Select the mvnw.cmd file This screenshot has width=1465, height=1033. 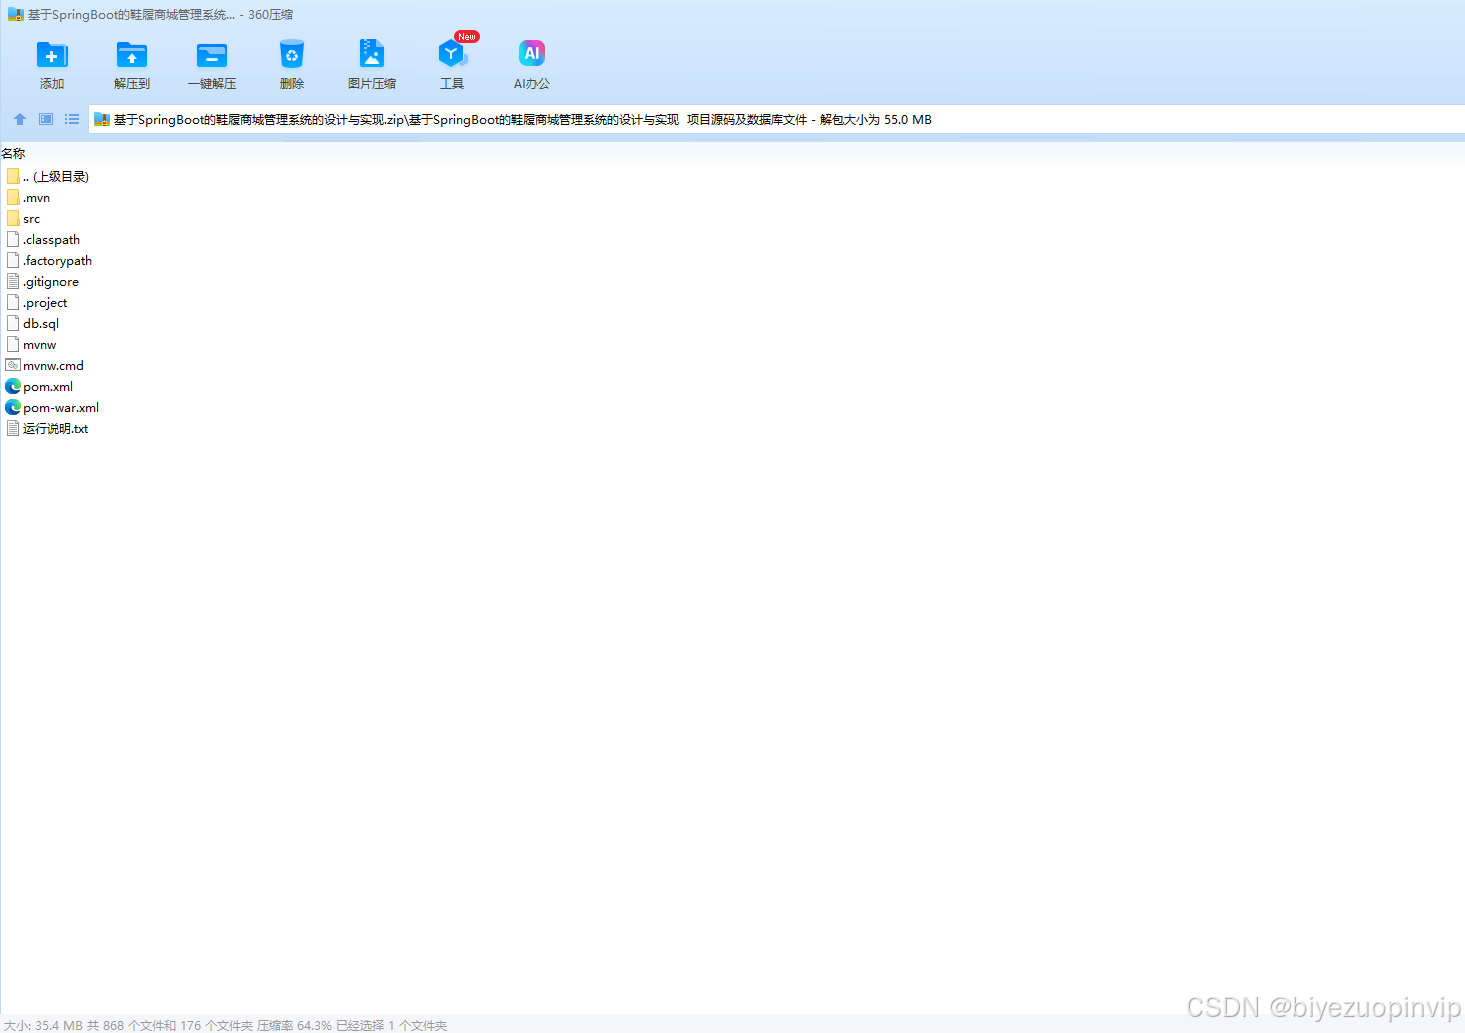tap(45, 366)
